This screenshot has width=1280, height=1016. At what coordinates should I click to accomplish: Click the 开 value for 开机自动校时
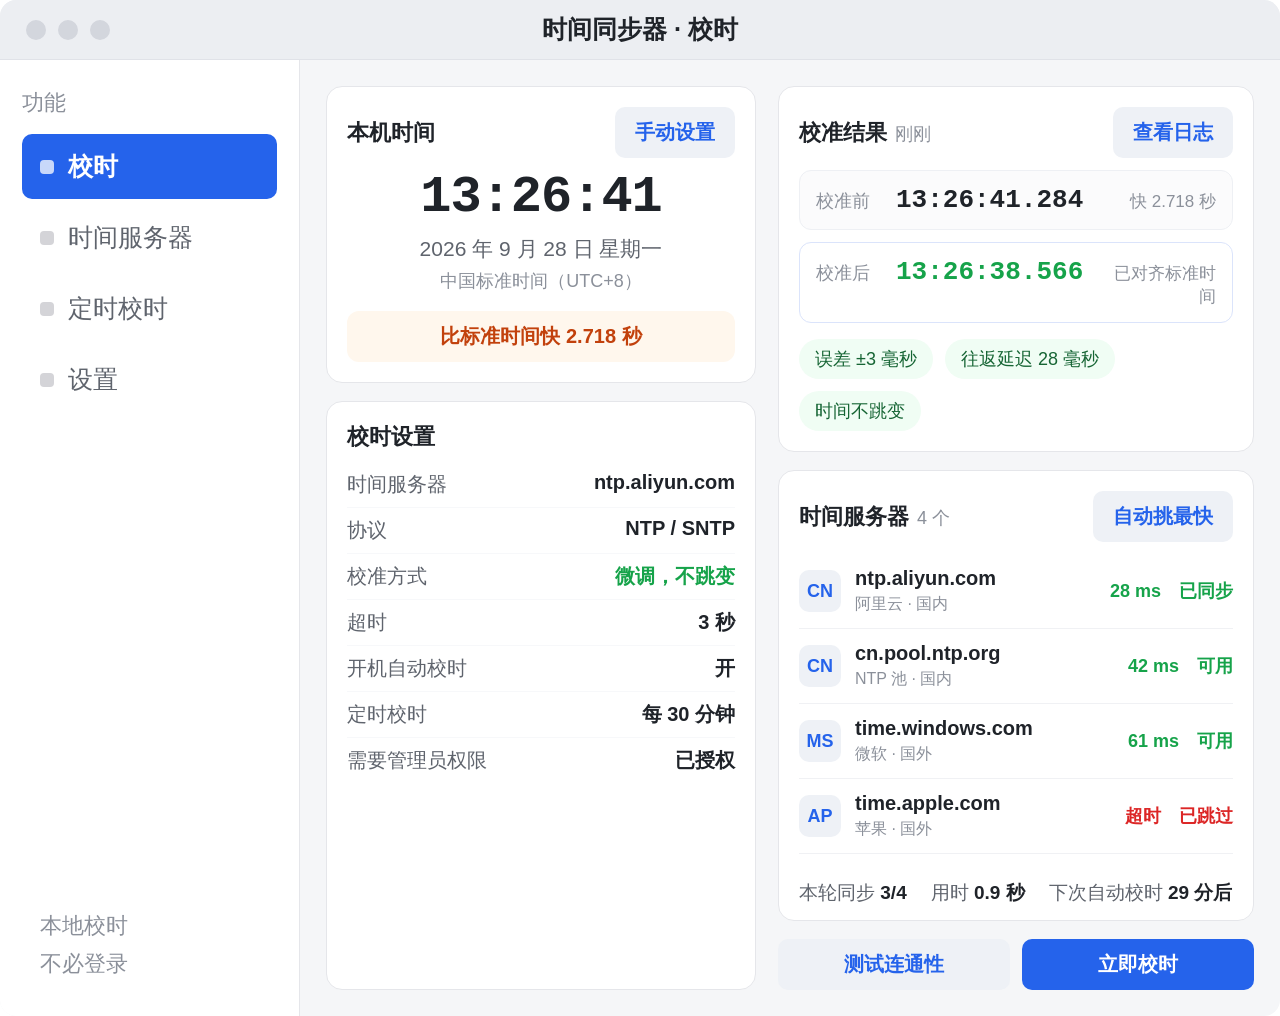point(725,668)
